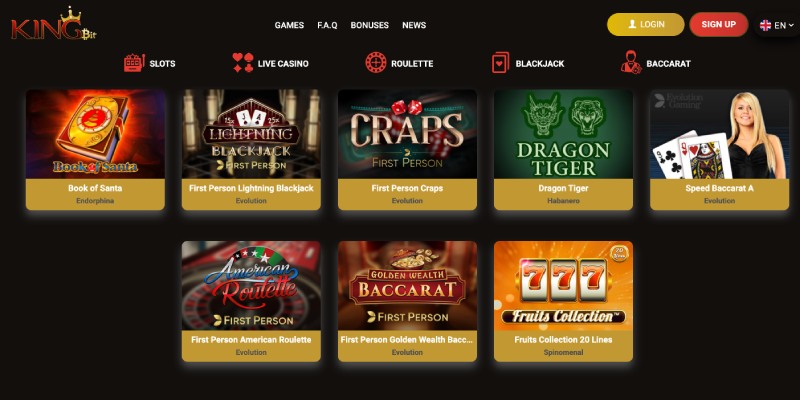Open the F.A.Q menu item
This screenshot has width=800, height=400.
[327, 25]
